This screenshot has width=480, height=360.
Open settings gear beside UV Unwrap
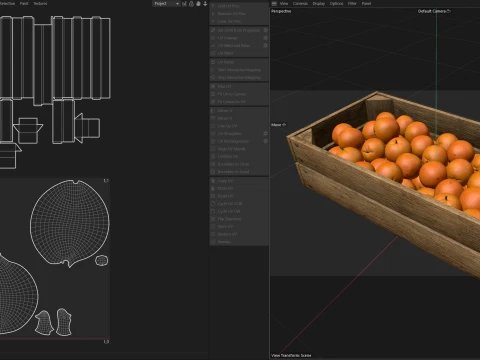pos(266,38)
